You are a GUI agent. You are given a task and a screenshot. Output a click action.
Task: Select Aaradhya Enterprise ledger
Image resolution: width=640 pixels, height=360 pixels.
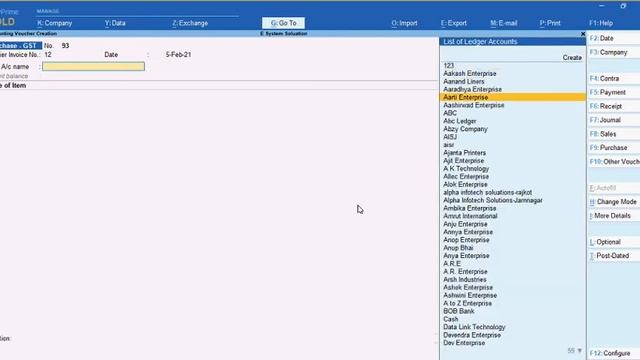pos(472,89)
